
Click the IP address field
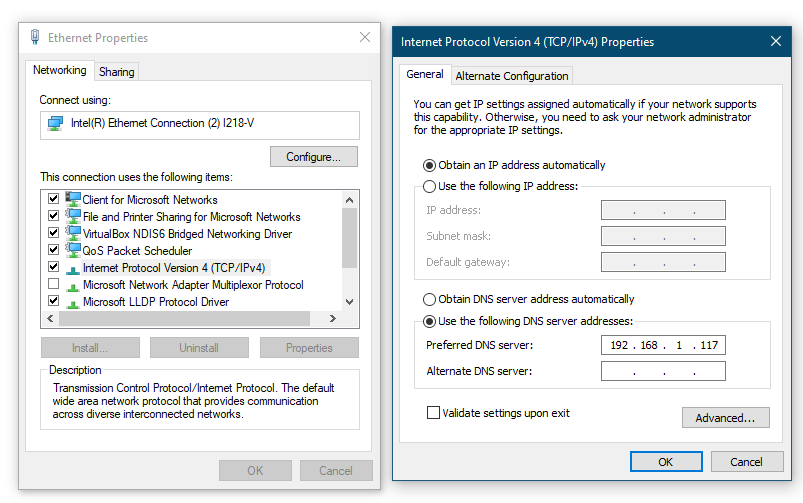[663, 210]
